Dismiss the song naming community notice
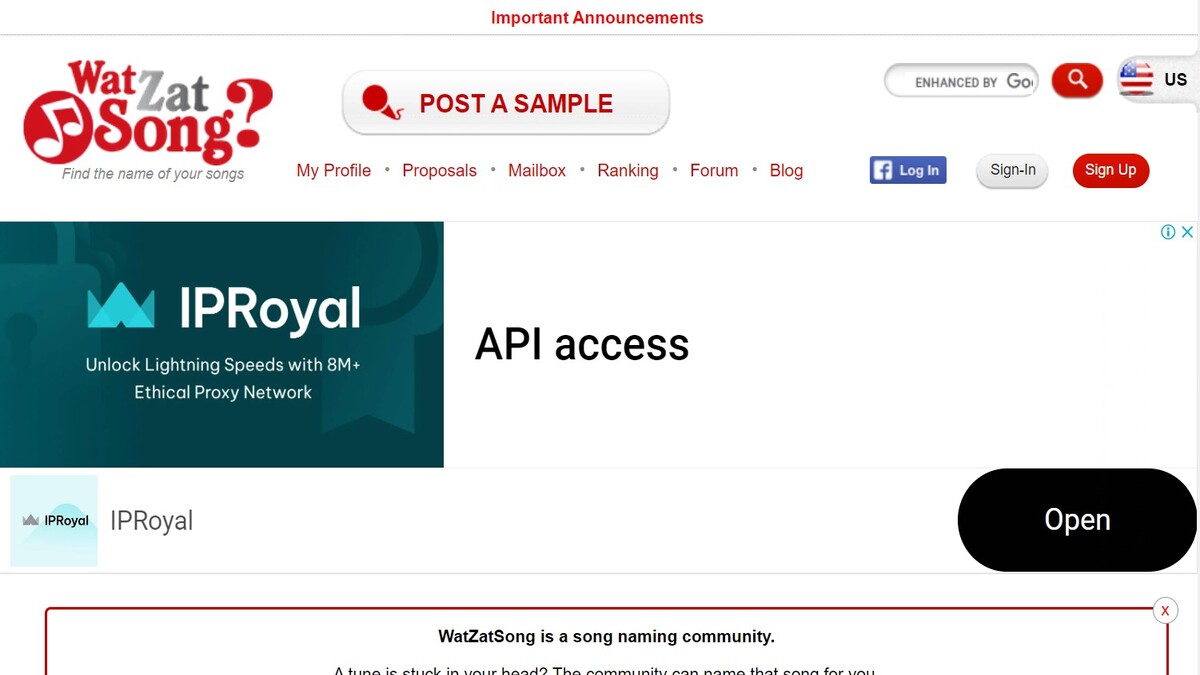Screen dimensions: 1200x675 [1165, 610]
